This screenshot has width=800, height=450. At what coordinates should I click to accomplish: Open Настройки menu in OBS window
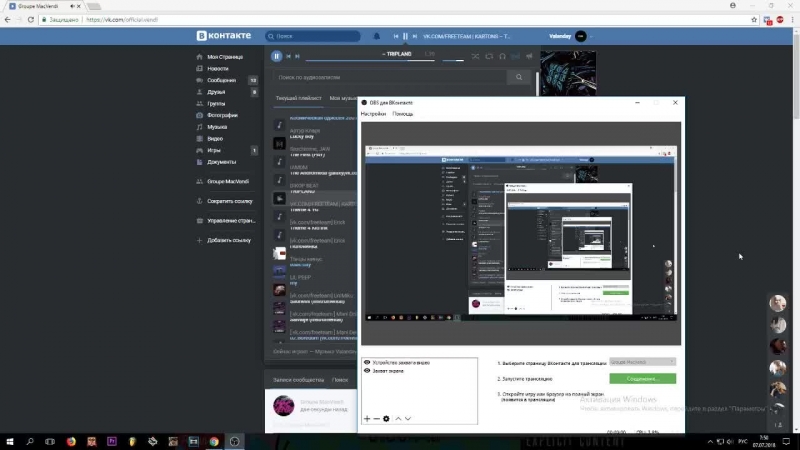[x=373, y=114]
